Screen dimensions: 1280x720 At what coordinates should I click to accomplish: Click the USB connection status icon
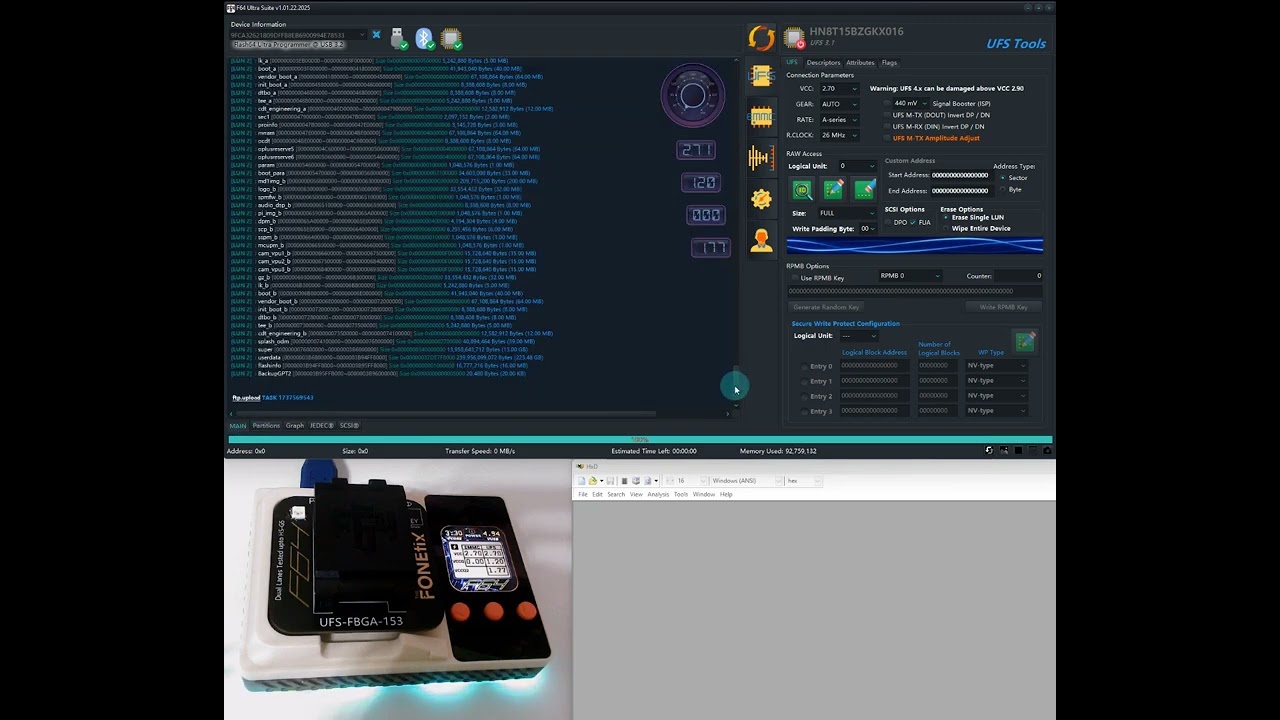(x=398, y=39)
